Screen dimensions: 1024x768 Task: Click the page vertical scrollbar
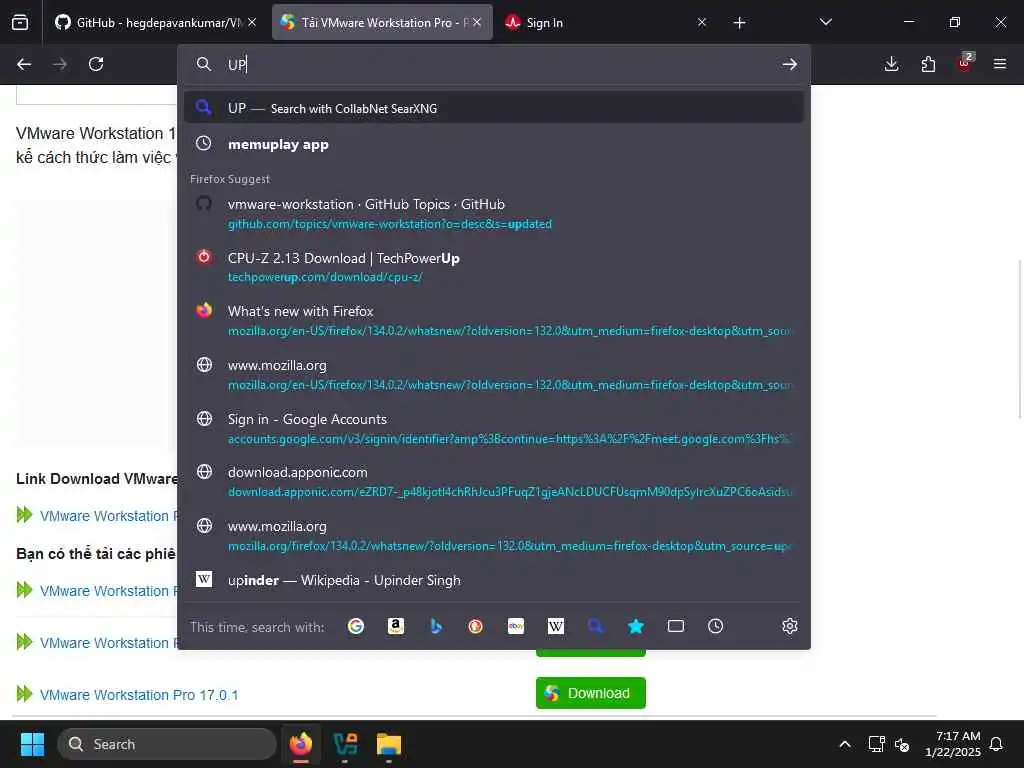(x=1020, y=338)
